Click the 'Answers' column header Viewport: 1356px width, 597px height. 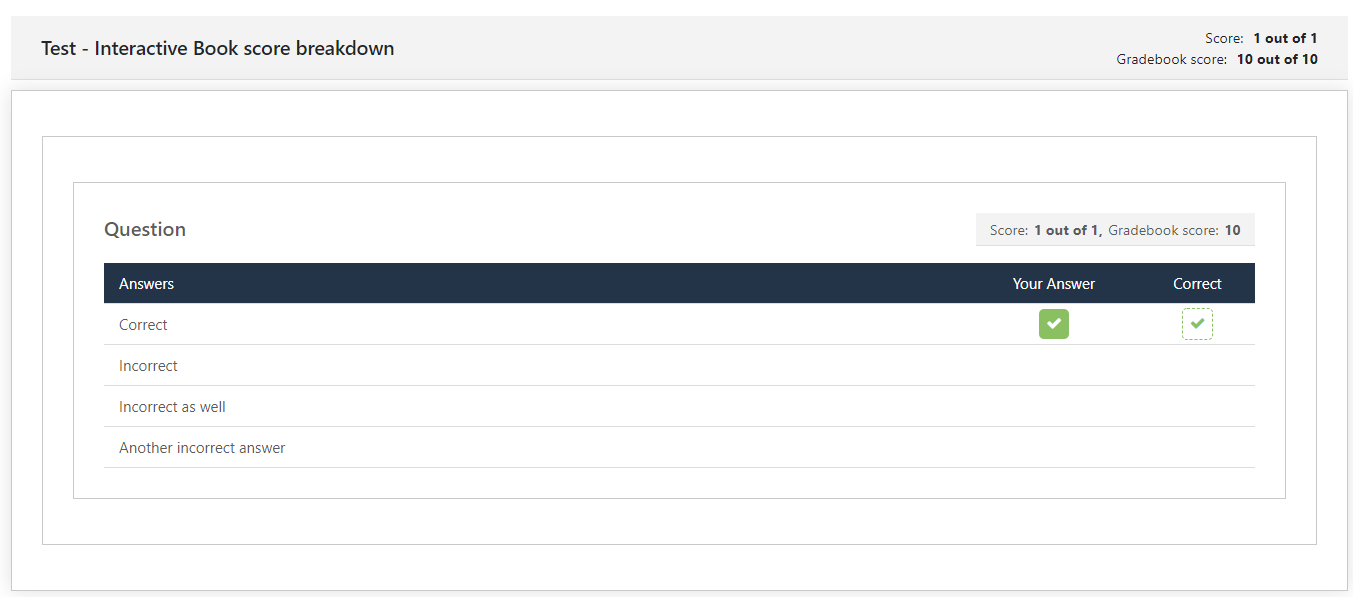(x=146, y=284)
